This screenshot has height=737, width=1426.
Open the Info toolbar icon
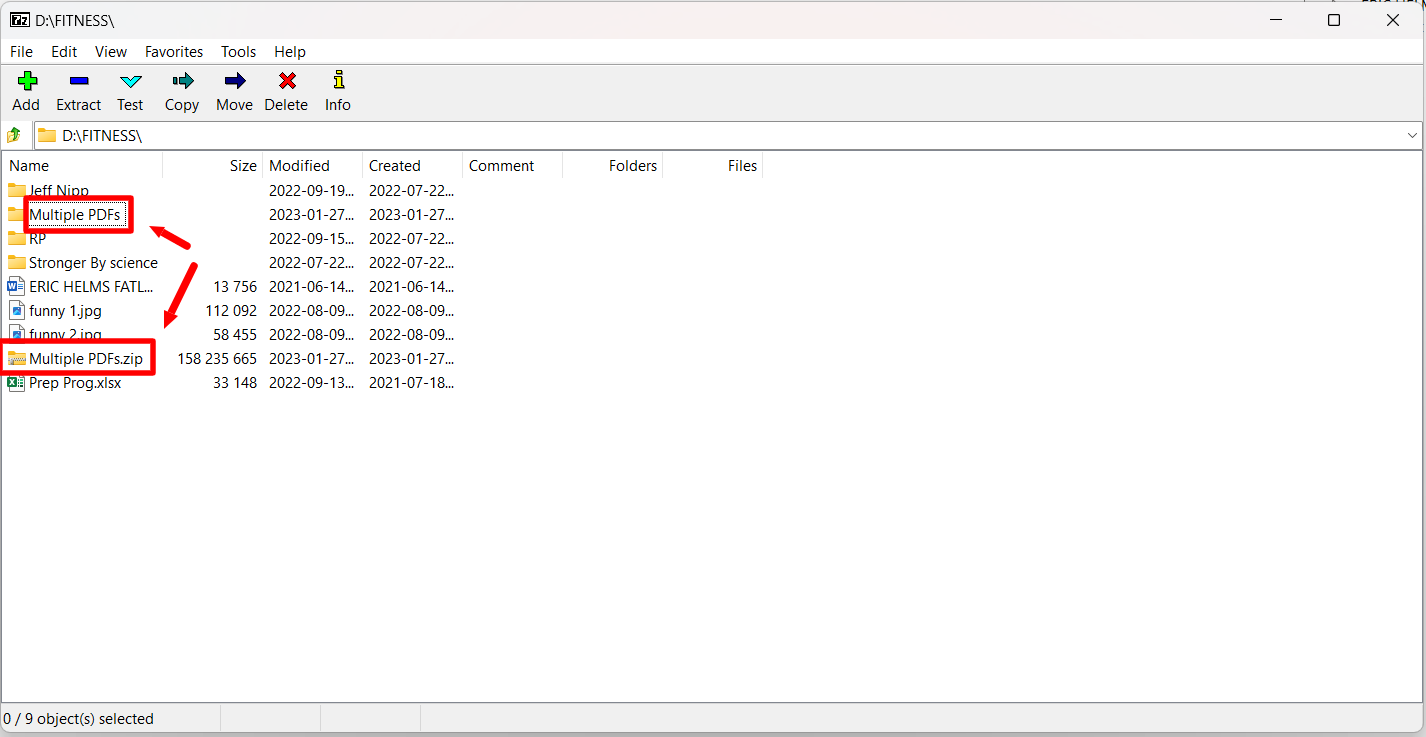(x=338, y=80)
